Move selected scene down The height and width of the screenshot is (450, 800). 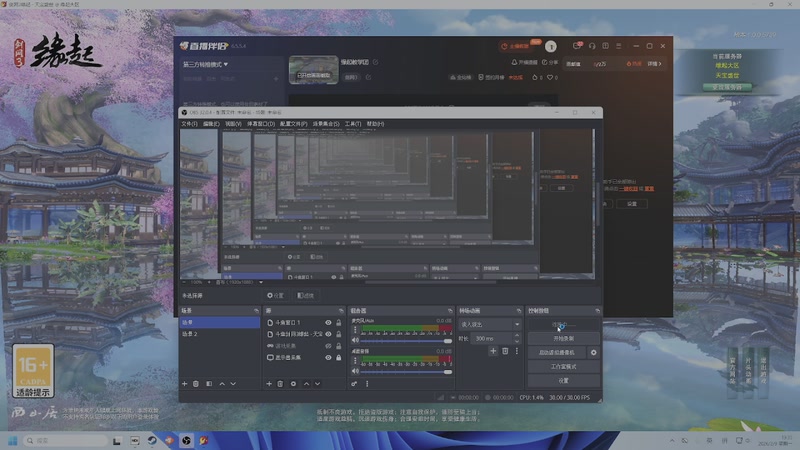(x=233, y=384)
